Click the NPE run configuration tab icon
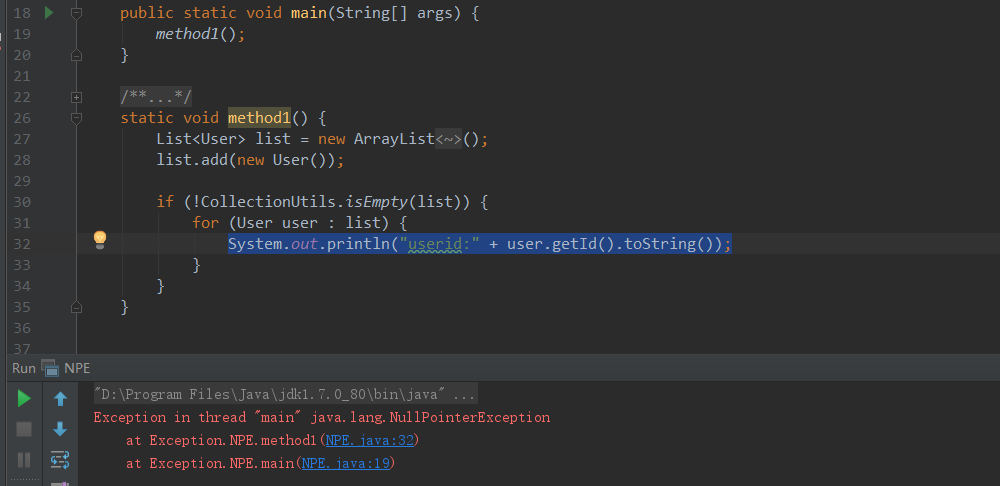1000x486 pixels. (49, 368)
